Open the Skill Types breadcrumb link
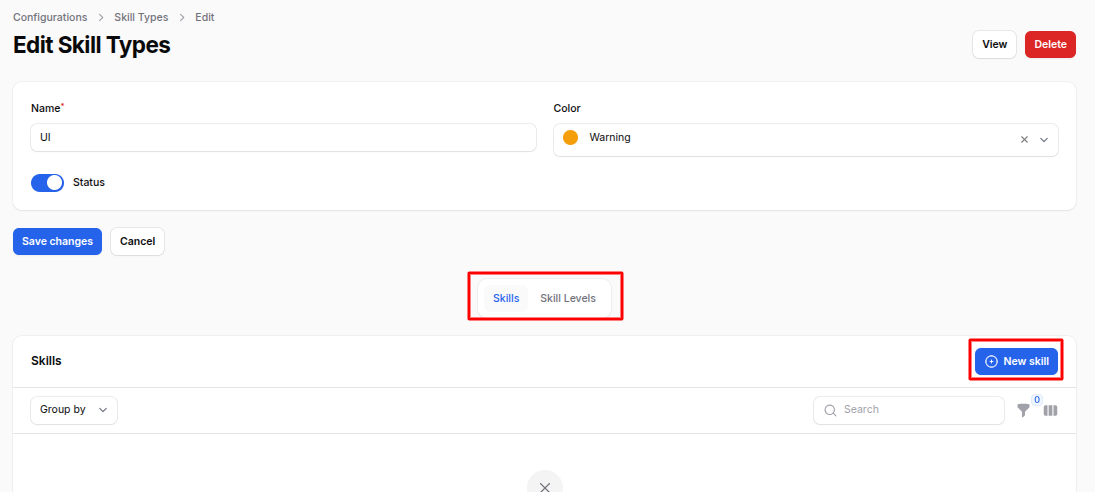1095x492 pixels. pos(141,18)
